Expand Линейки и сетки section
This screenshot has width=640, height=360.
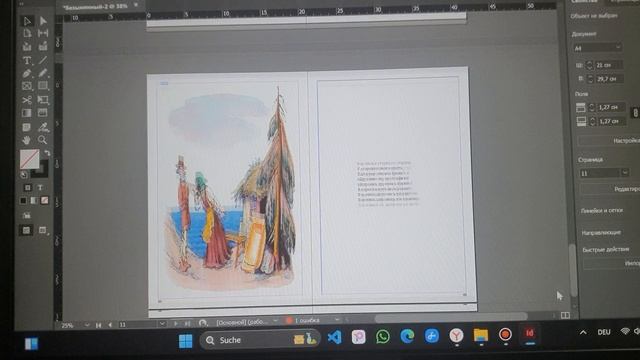click(602, 211)
